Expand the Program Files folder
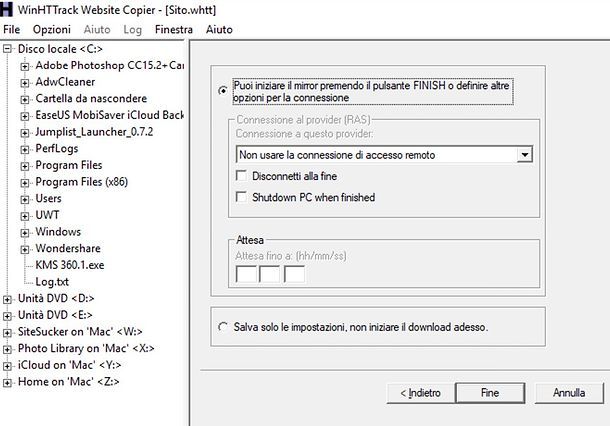This screenshot has width=610, height=426. (25, 166)
